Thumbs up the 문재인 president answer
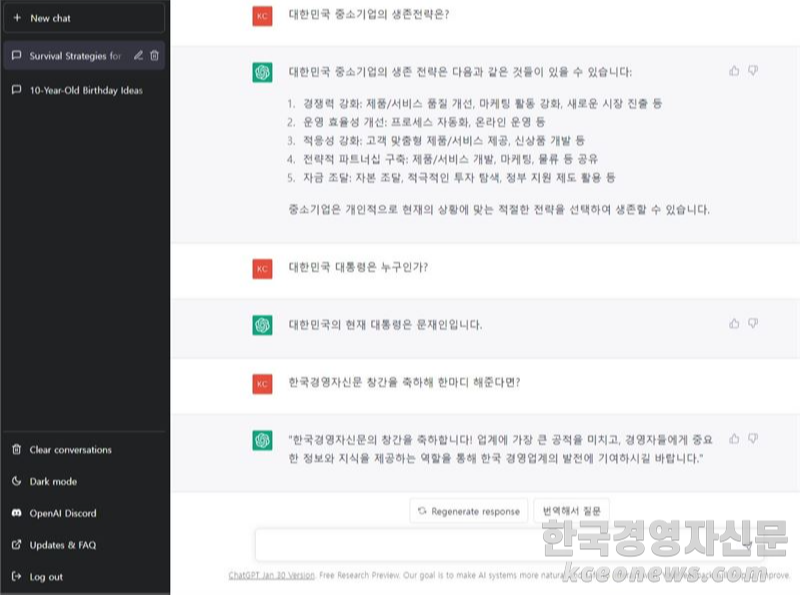This screenshot has height=595, width=800. coord(734,324)
